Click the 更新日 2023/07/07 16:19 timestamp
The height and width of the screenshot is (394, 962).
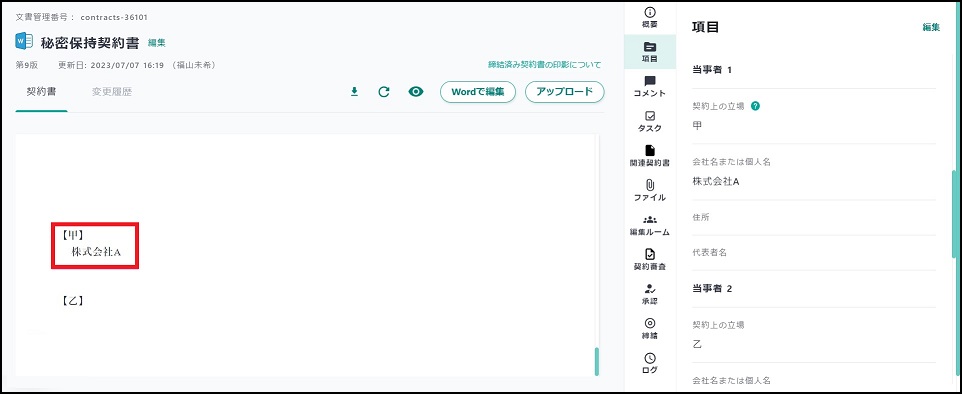pyautogui.click(x=110, y=65)
